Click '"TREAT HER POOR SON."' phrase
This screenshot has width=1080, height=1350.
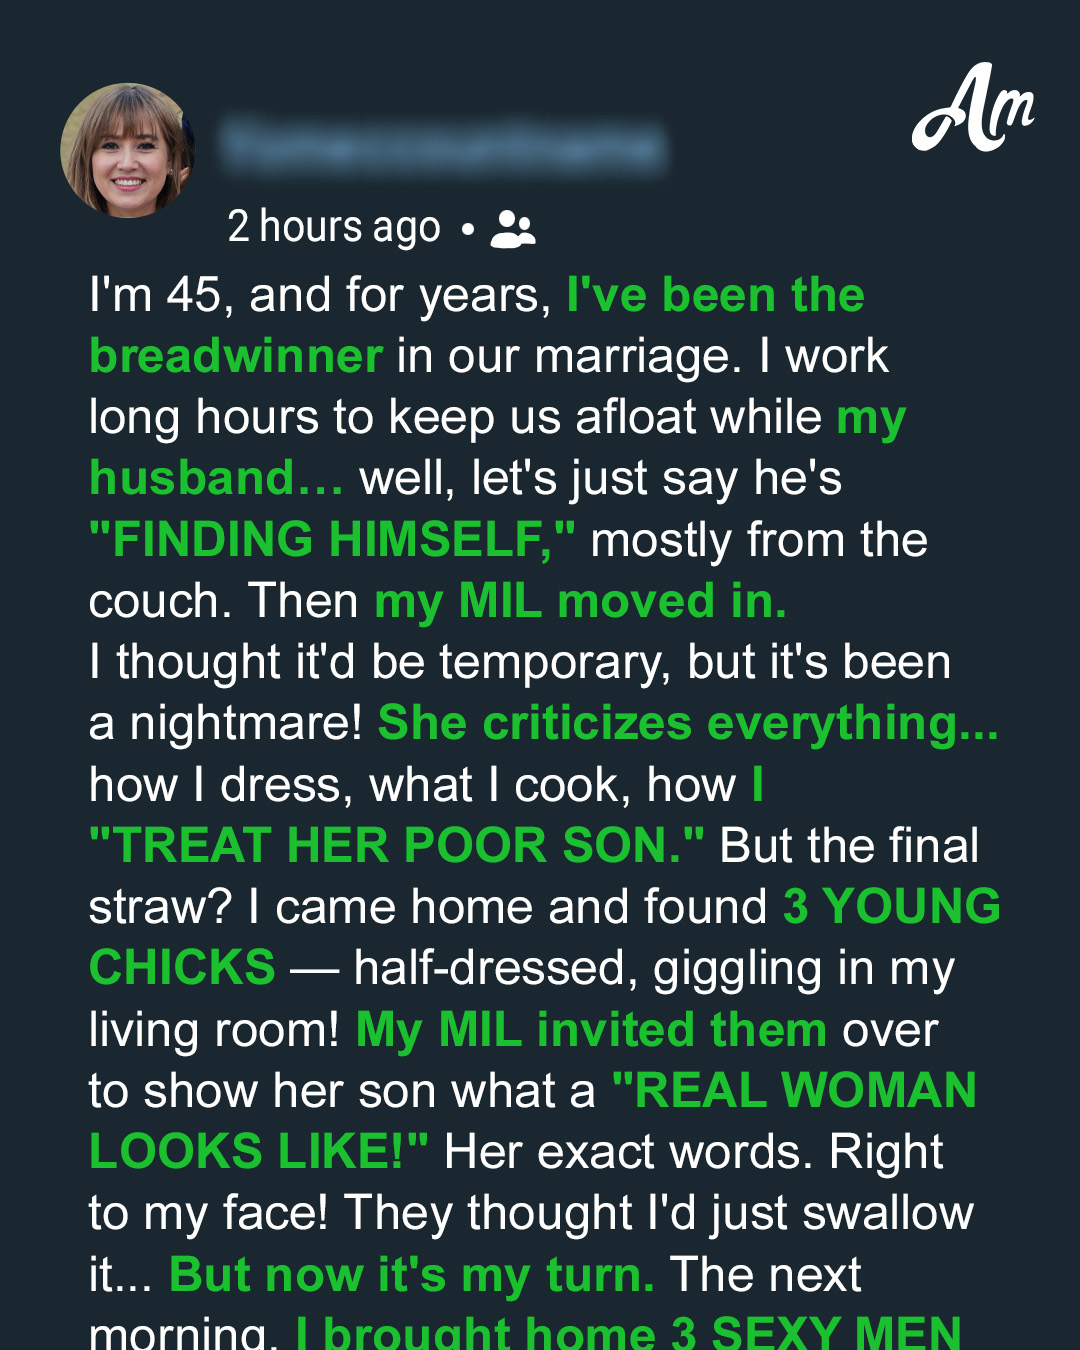pos(396,846)
